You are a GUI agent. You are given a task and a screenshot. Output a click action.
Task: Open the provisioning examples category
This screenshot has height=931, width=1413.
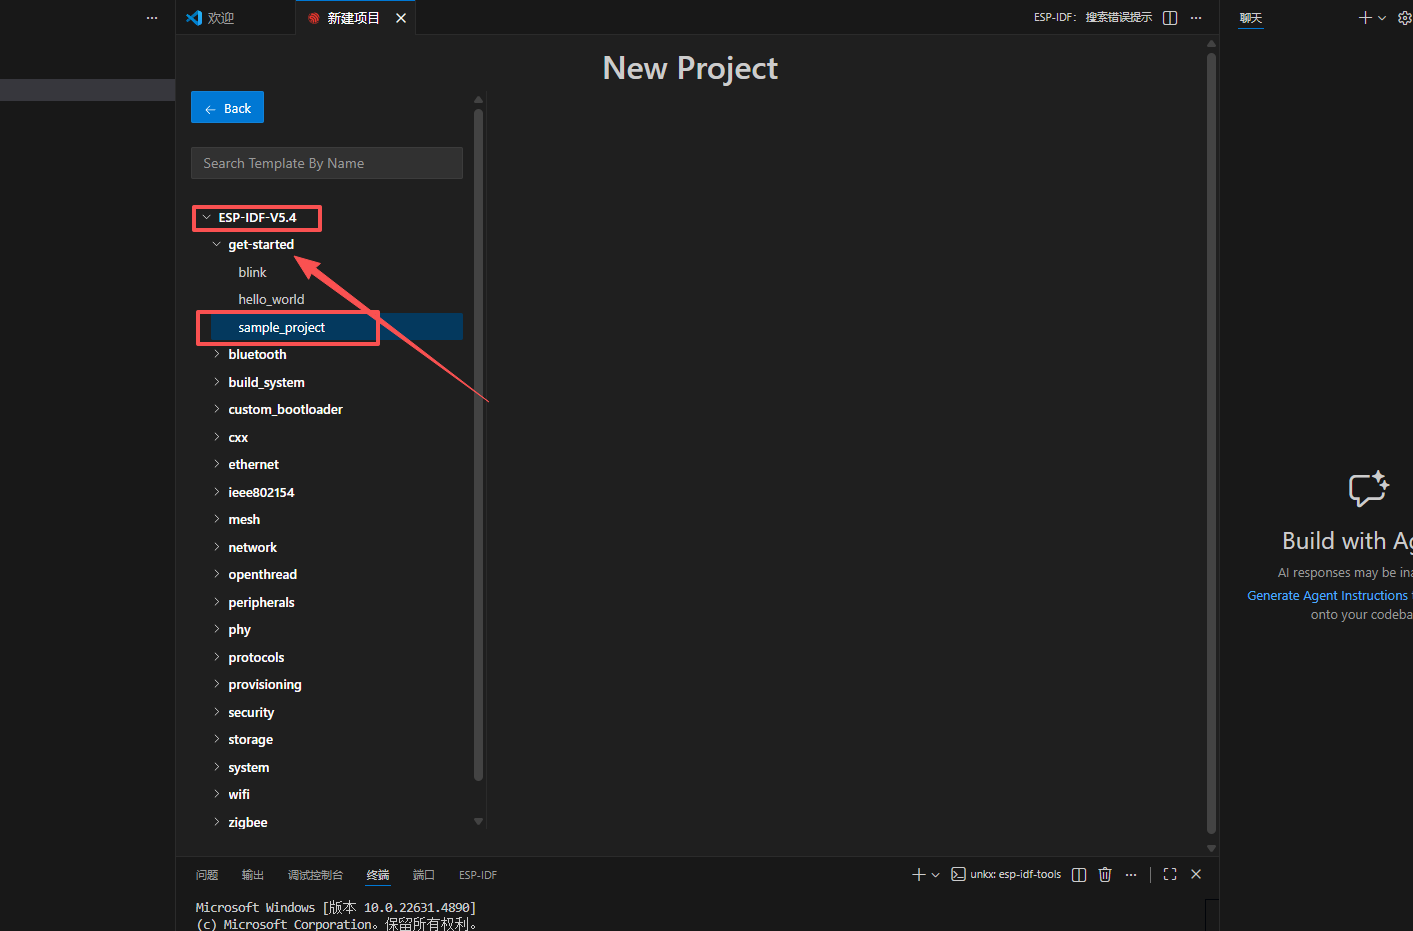(x=264, y=684)
